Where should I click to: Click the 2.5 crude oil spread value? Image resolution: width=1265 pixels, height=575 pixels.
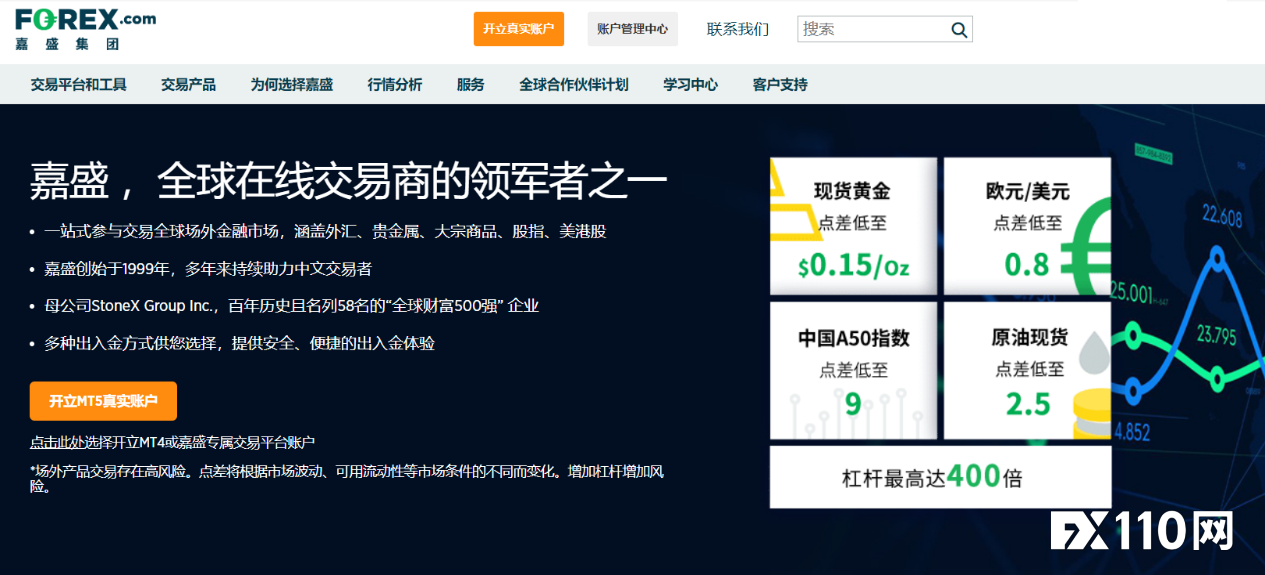[x=1028, y=404]
